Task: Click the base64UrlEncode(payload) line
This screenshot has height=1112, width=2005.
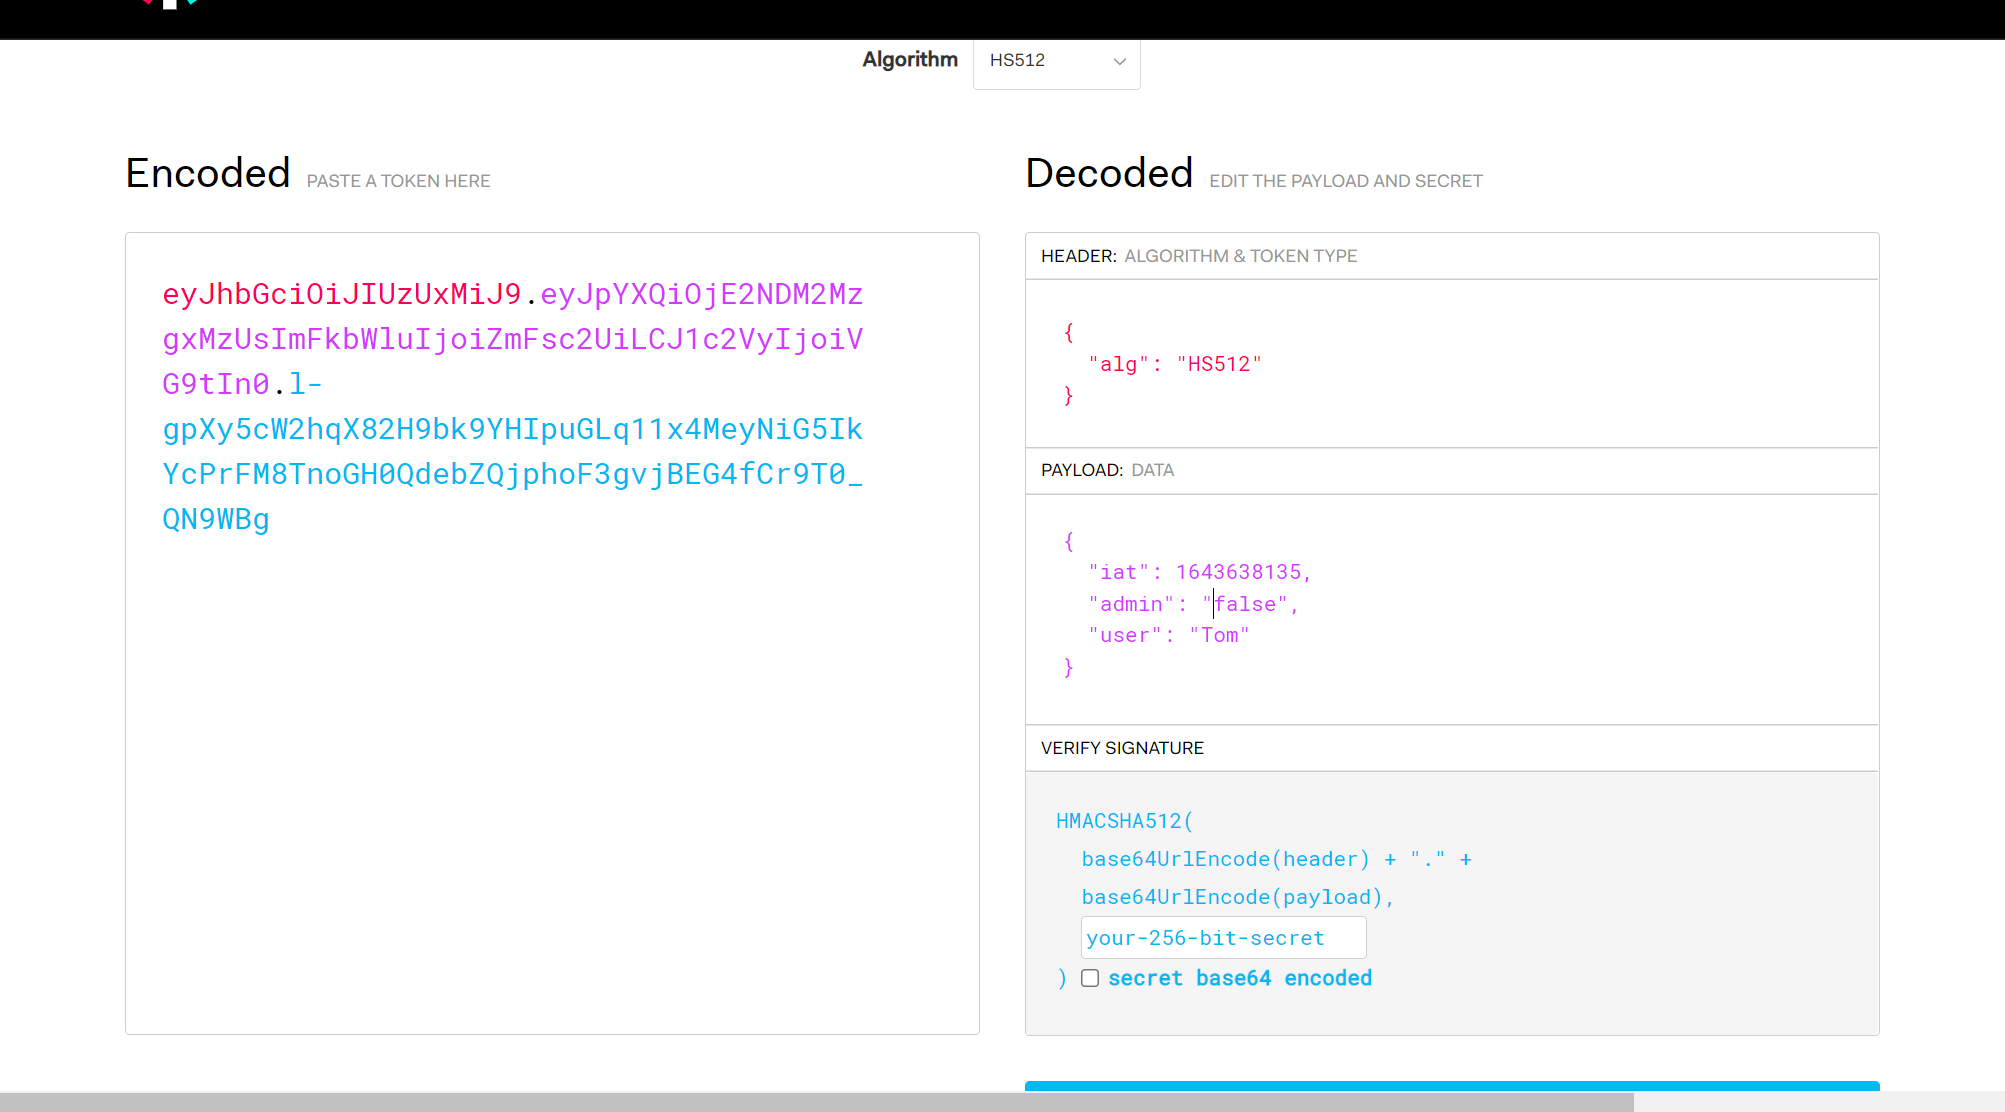Action: point(1238,897)
